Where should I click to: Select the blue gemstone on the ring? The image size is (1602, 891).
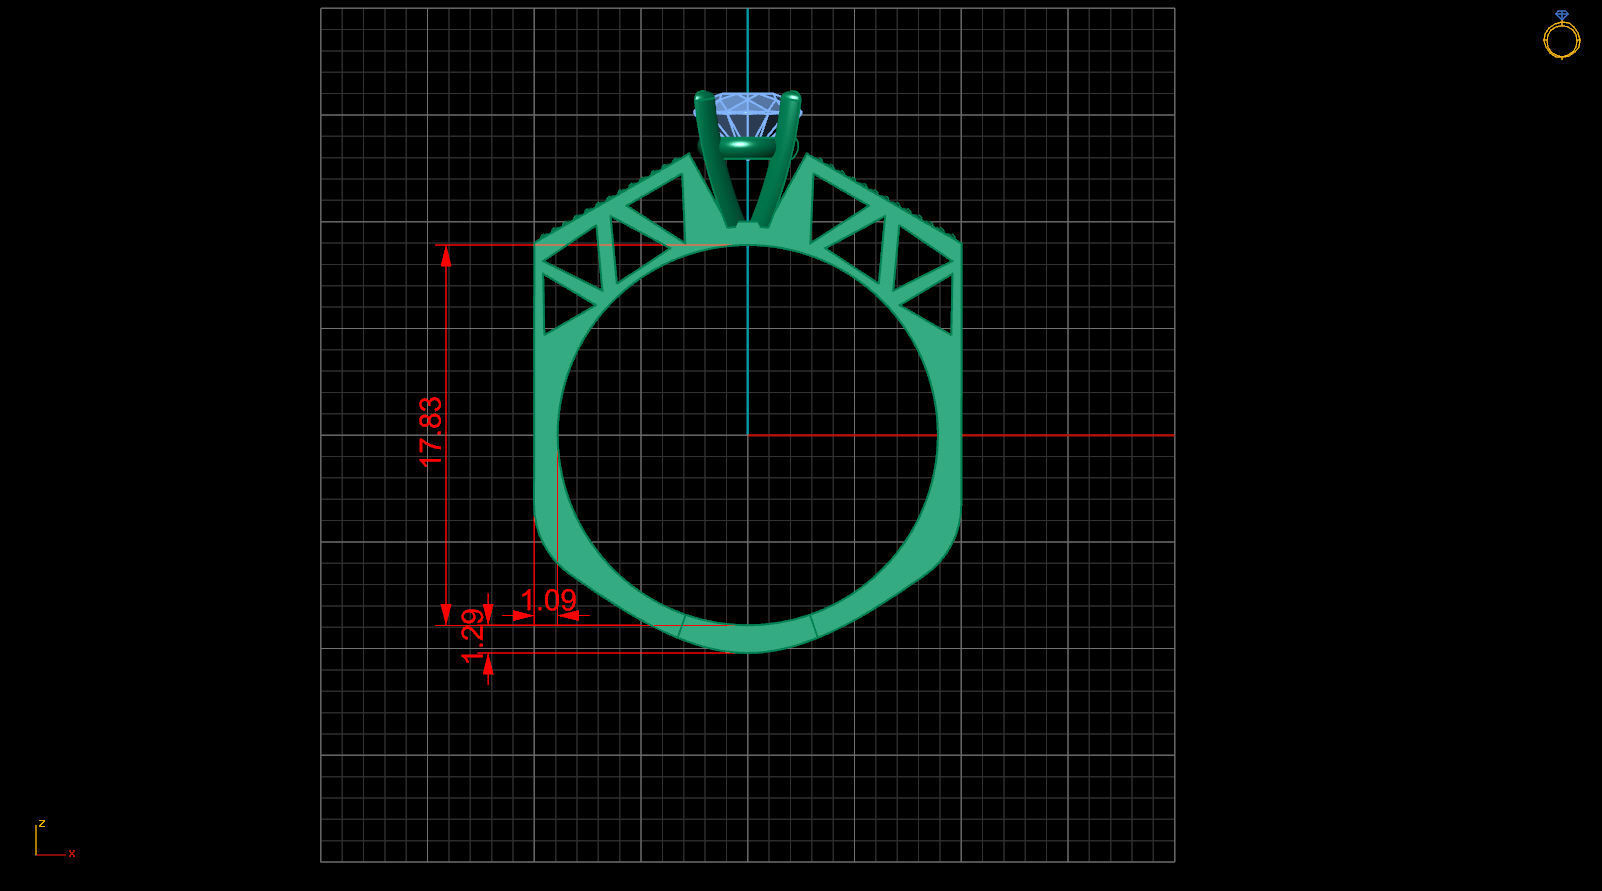click(749, 114)
